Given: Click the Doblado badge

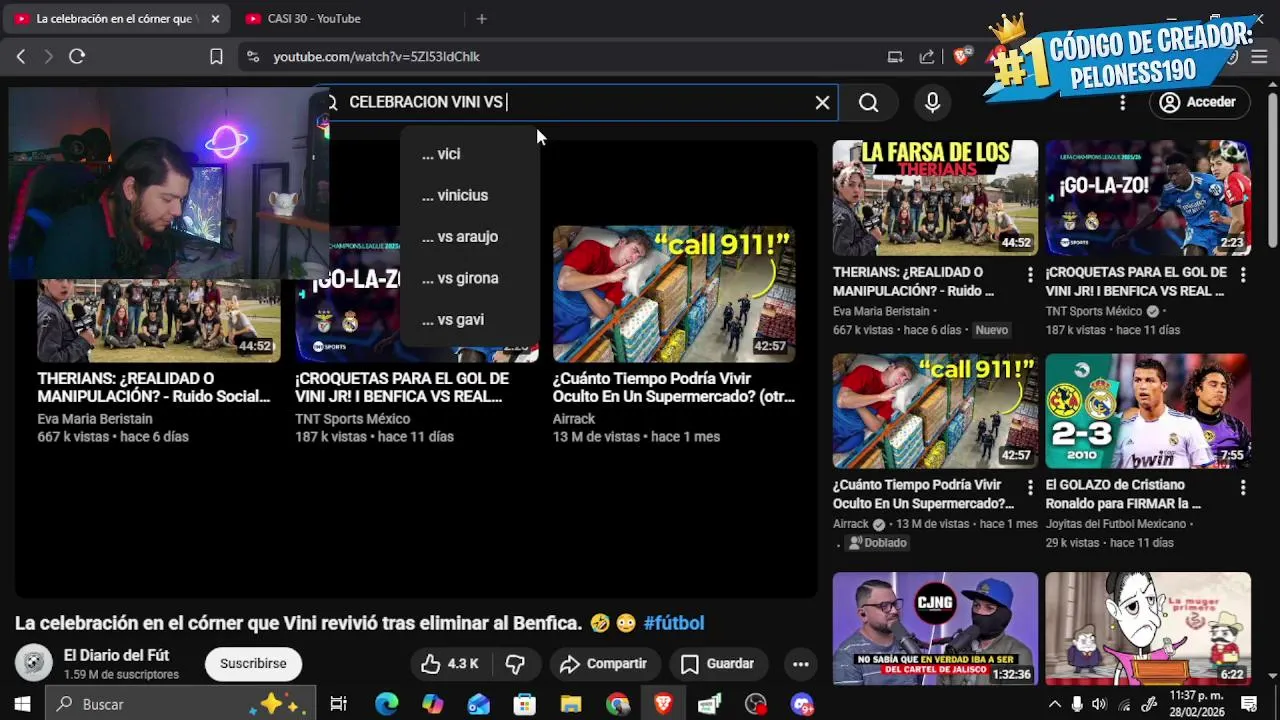Looking at the screenshot, I should point(878,543).
